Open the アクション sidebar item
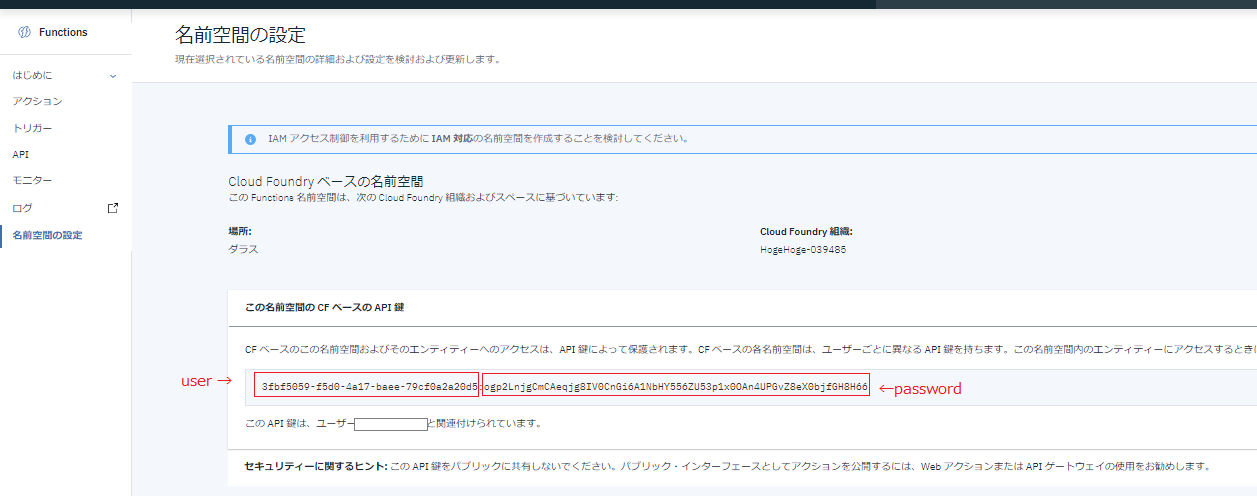The height and width of the screenshot is (496, 1257). pos(37,102)
